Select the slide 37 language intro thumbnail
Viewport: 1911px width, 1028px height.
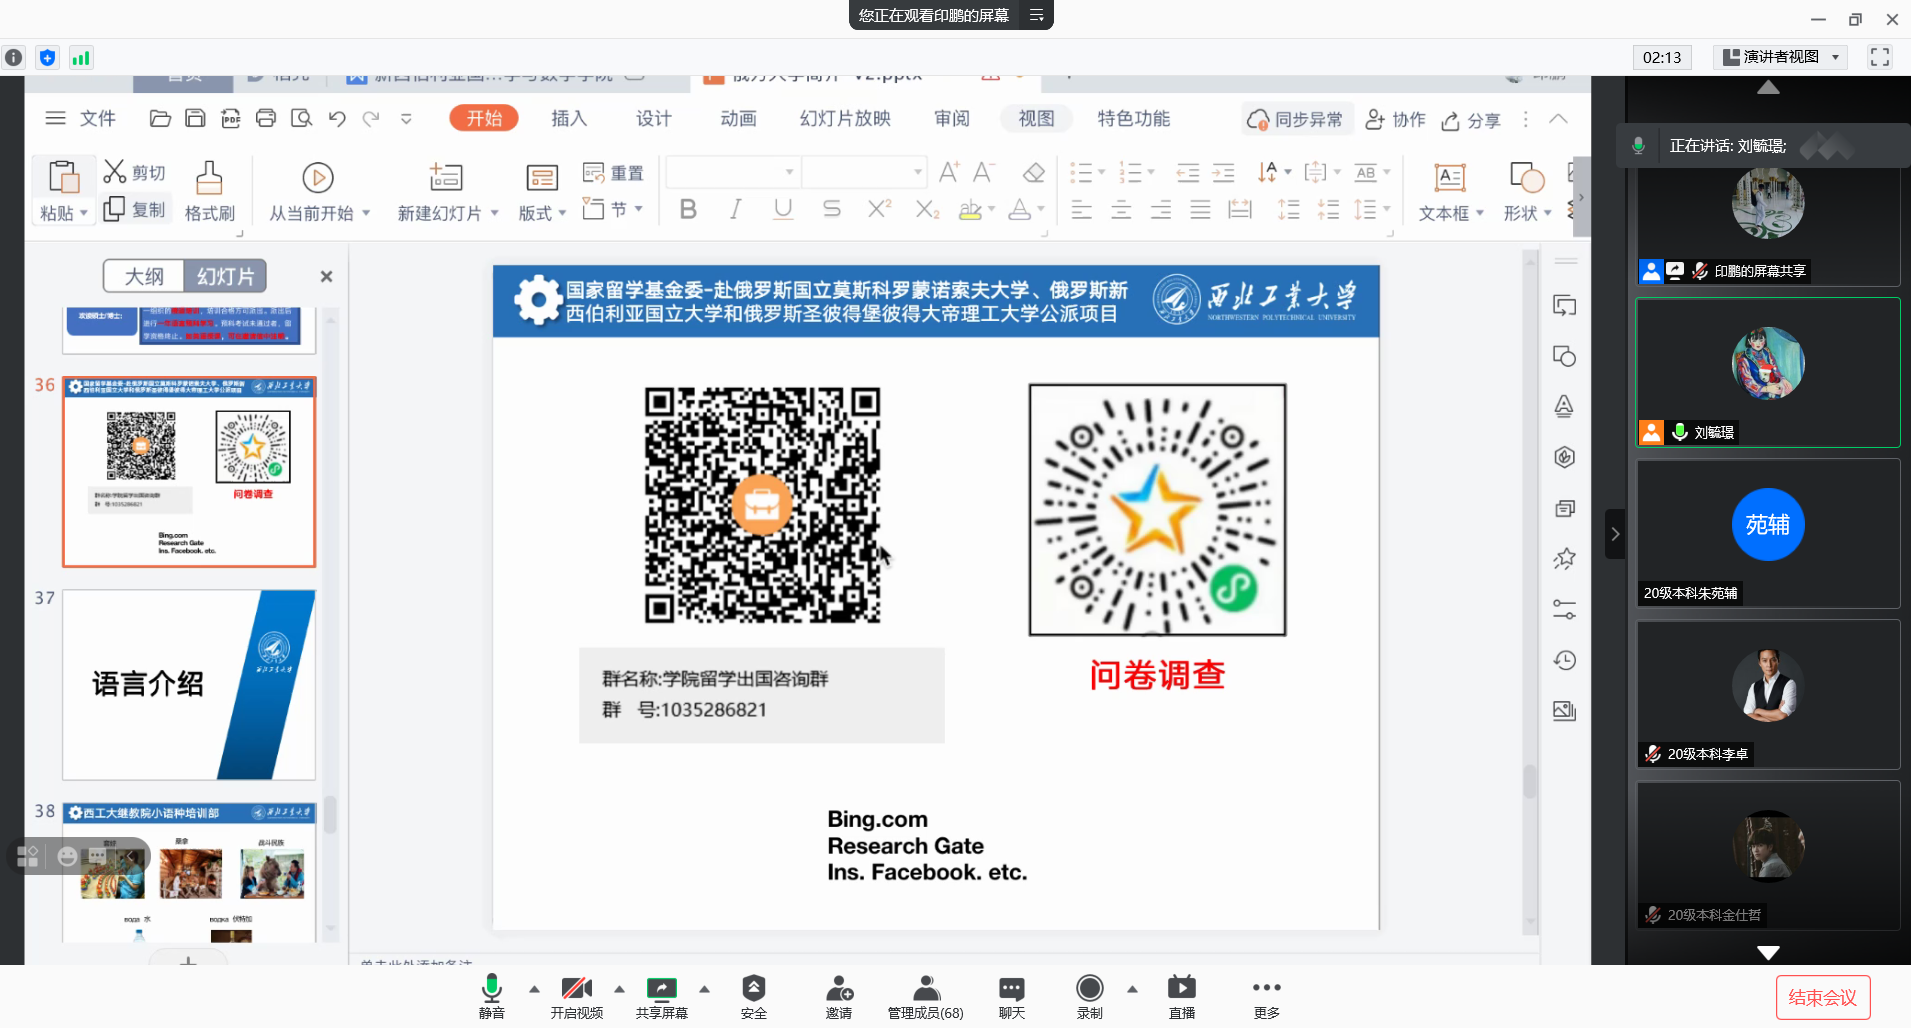189,685
